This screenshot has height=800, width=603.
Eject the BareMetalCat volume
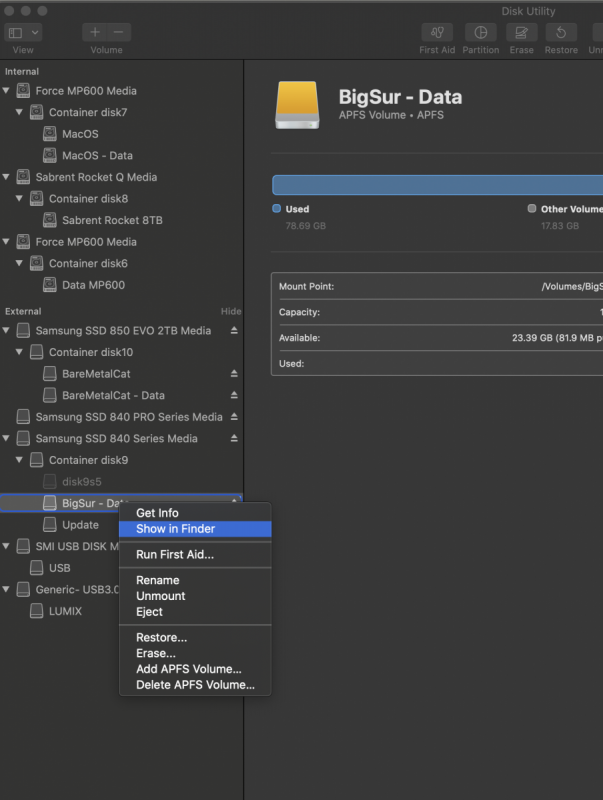(234, 373)
